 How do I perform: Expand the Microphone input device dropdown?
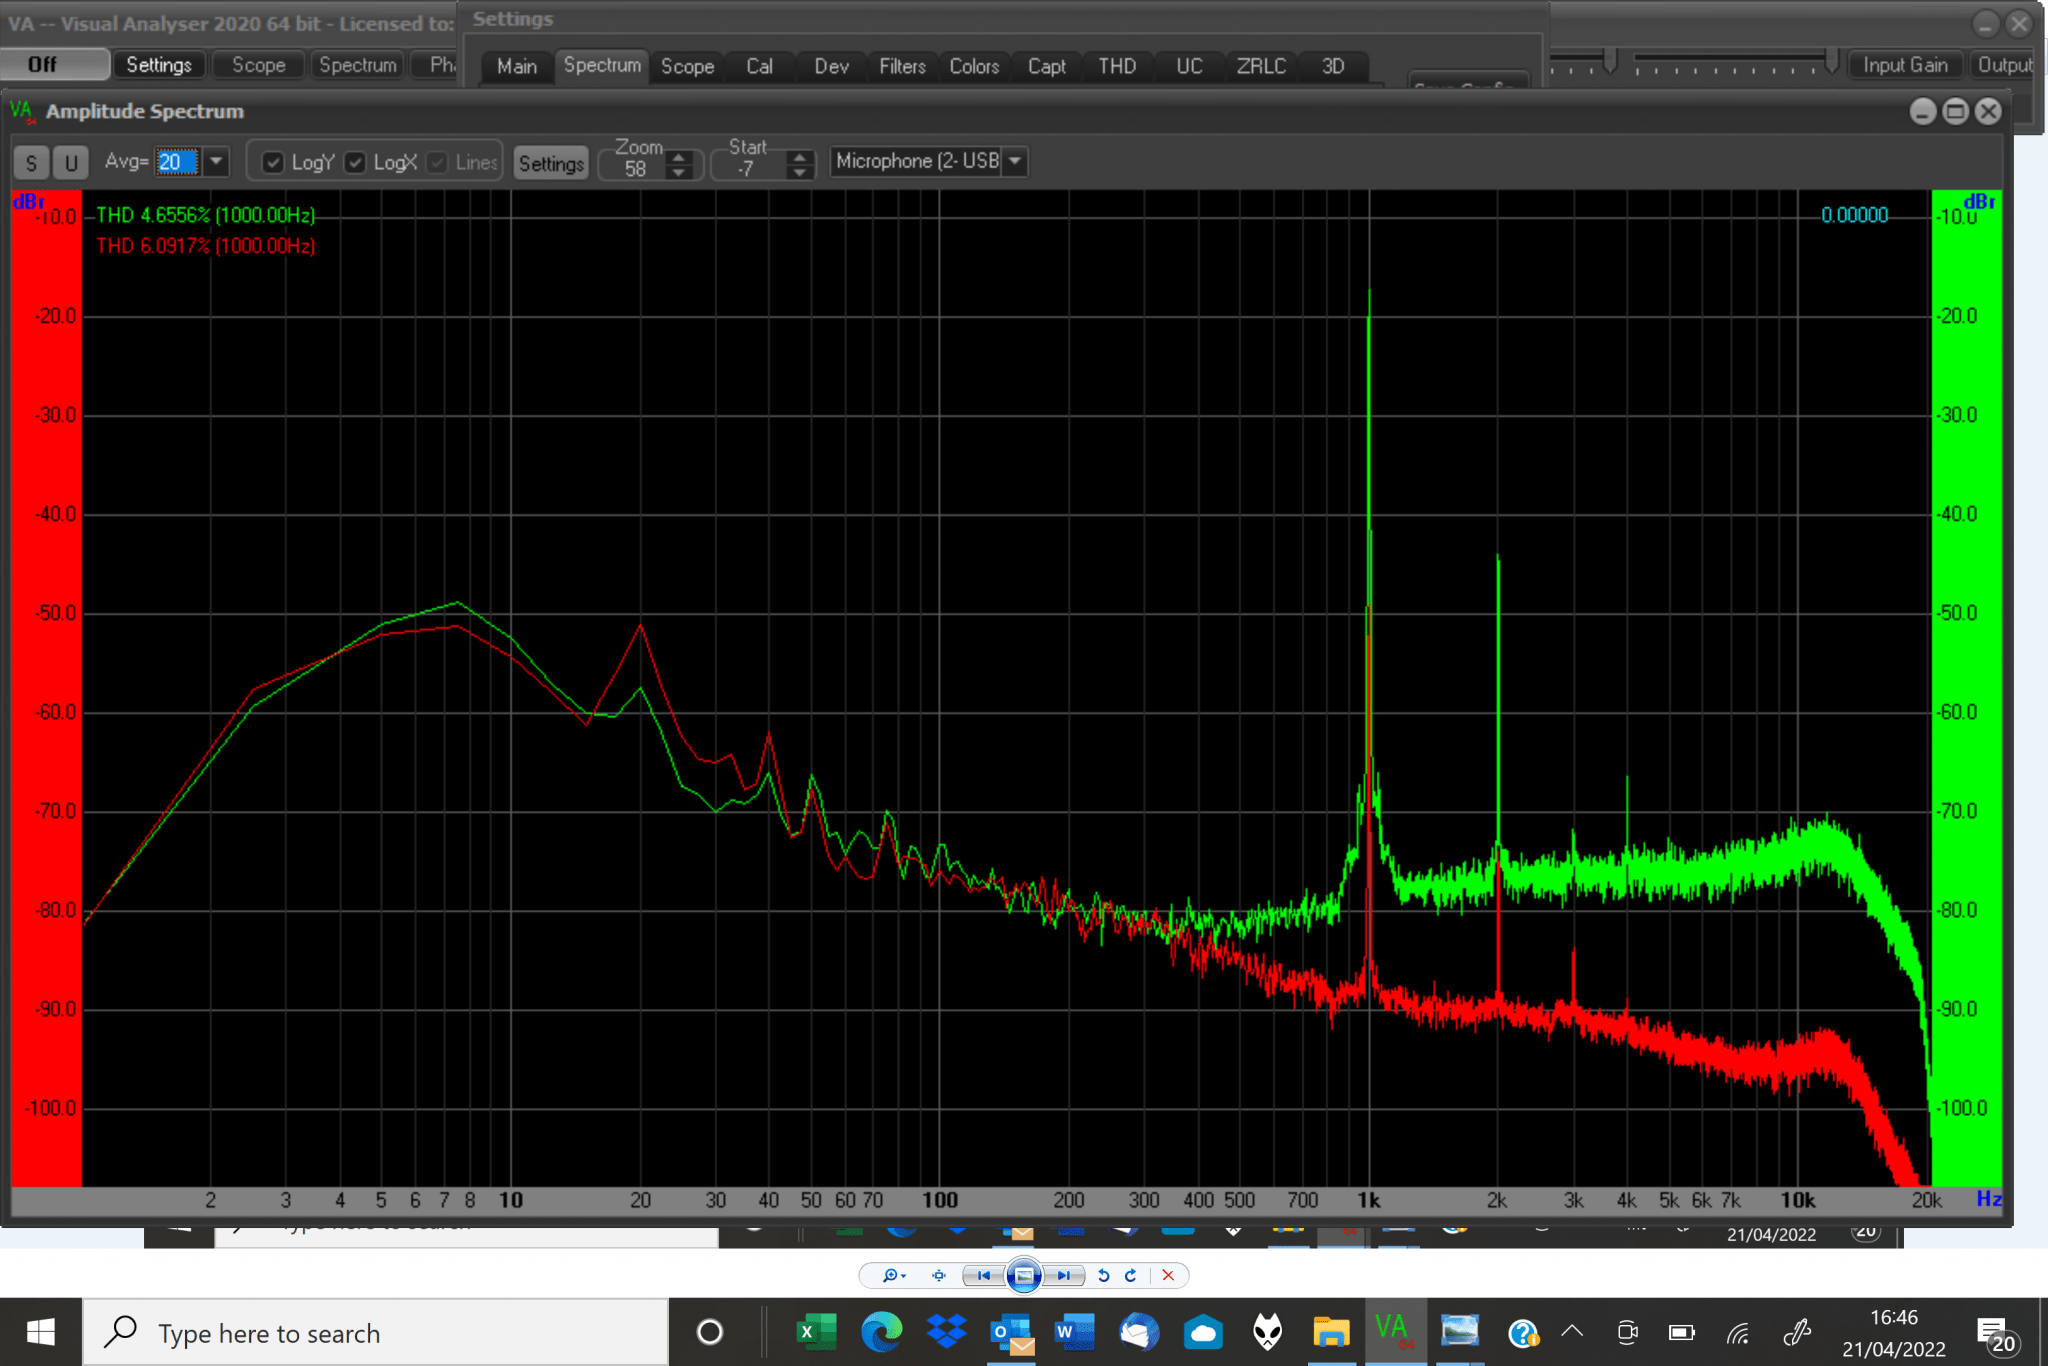1015,161
